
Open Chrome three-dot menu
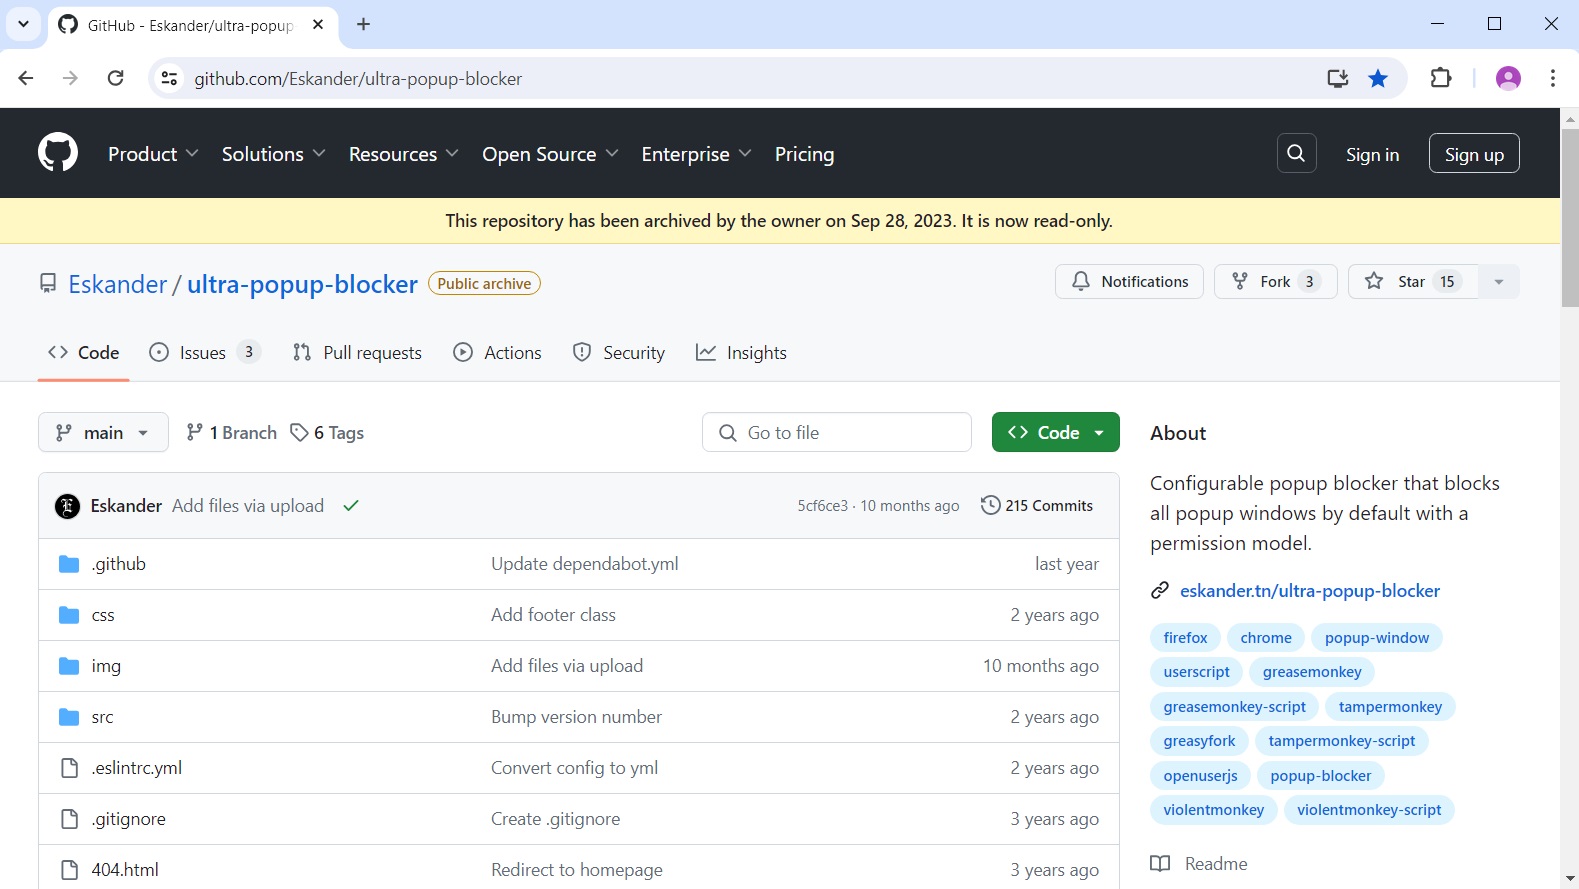pos(1552,78)
